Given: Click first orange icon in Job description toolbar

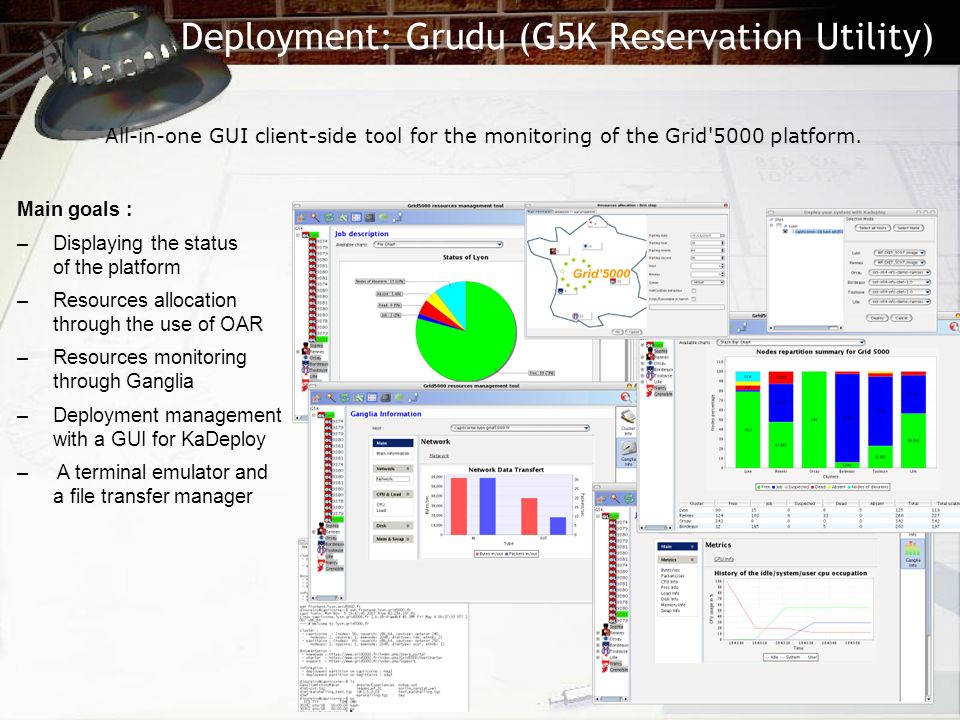Looking at the screenshot, I should [301, 217].
